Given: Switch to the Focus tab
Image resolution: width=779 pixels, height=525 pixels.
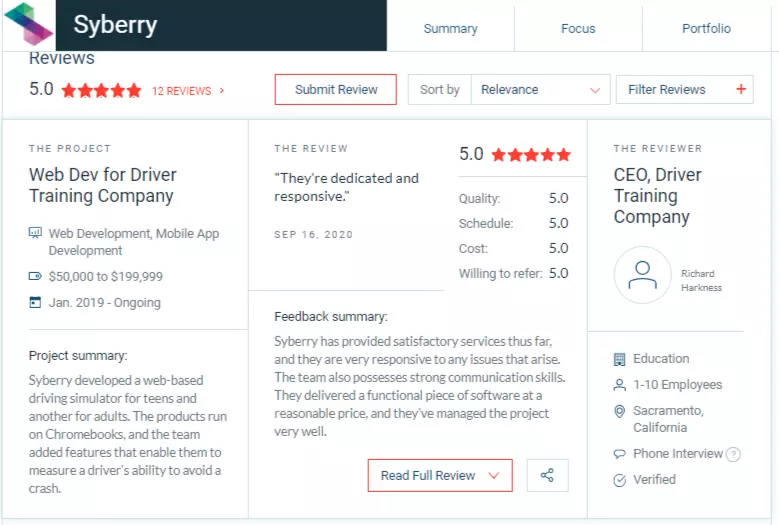Looking at the screenshot, I should (x=578, y=28).
